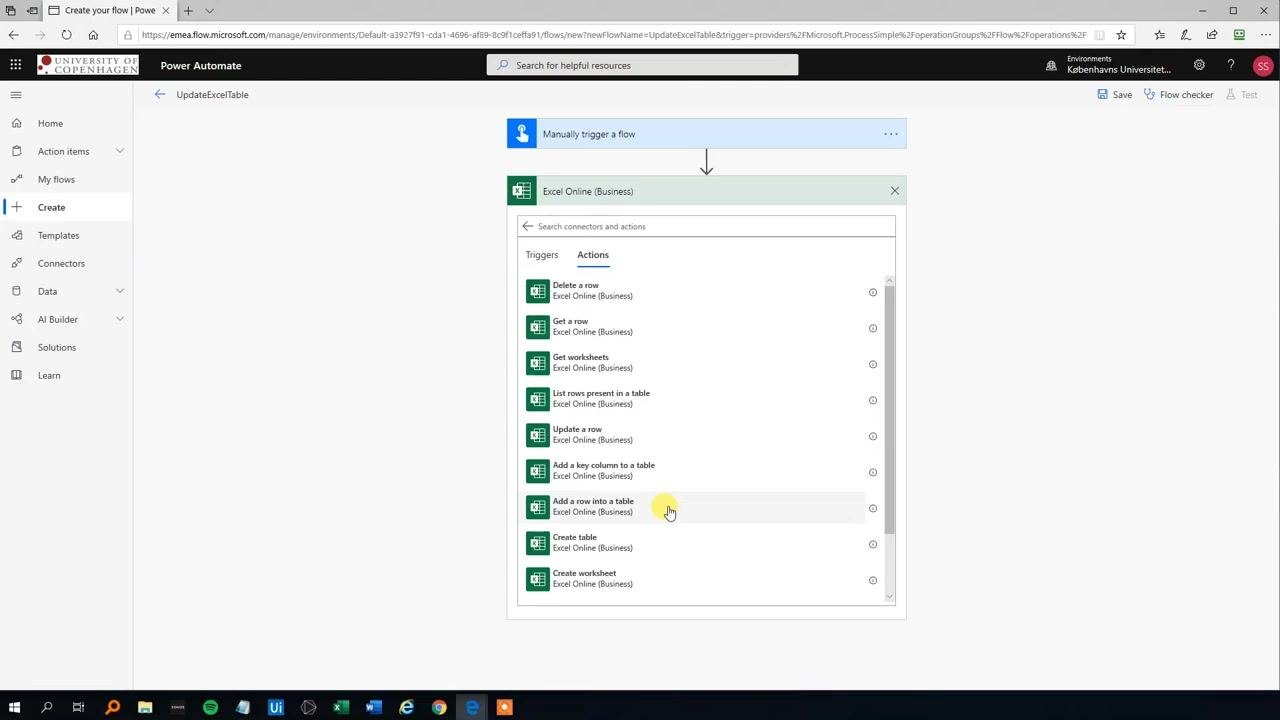Open Action items in the sidebar
Image resolution: width=1280 pixels, height=720 pixels.
point(63,151)
